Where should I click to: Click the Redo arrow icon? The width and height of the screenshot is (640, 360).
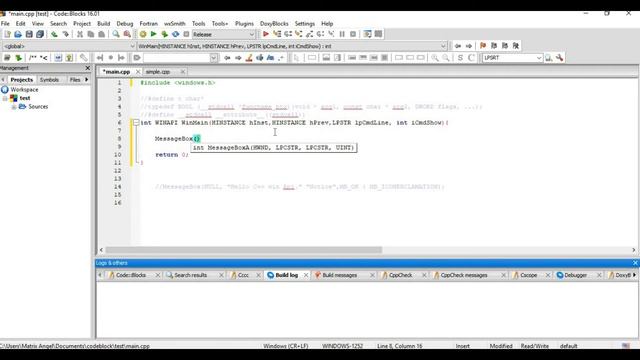65,34
